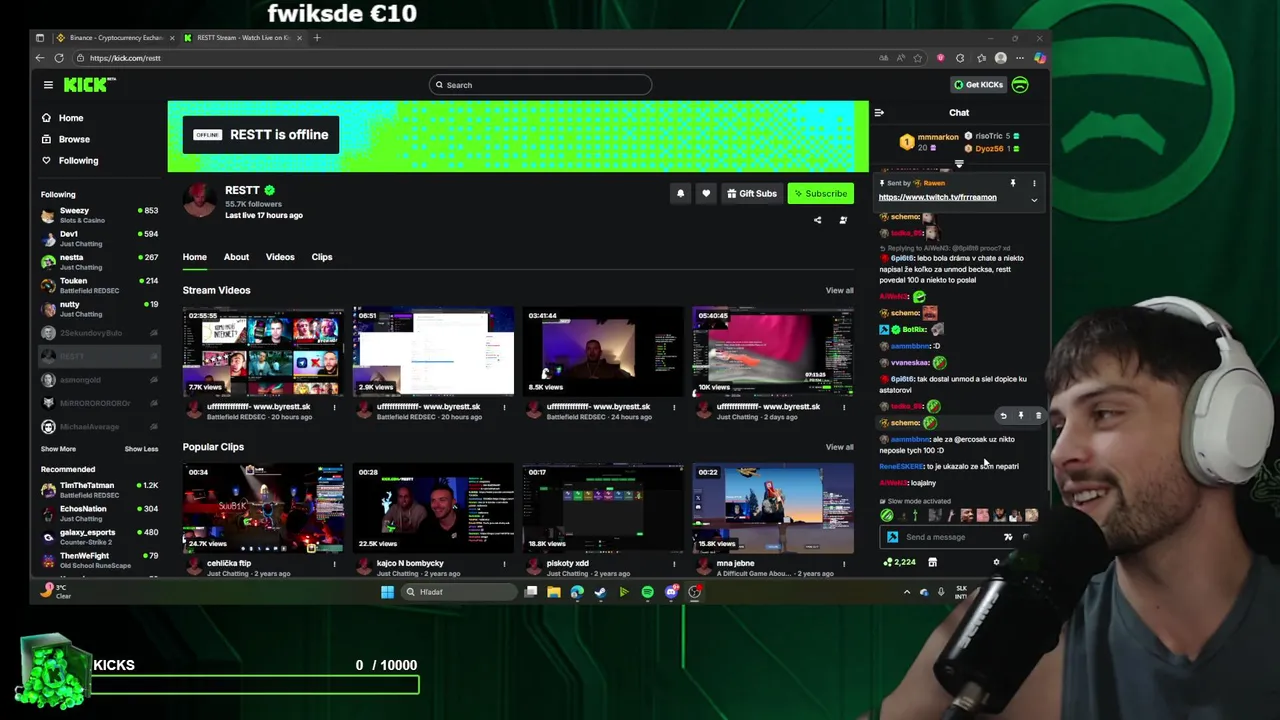View all Popular Clips

coord(839,447)
